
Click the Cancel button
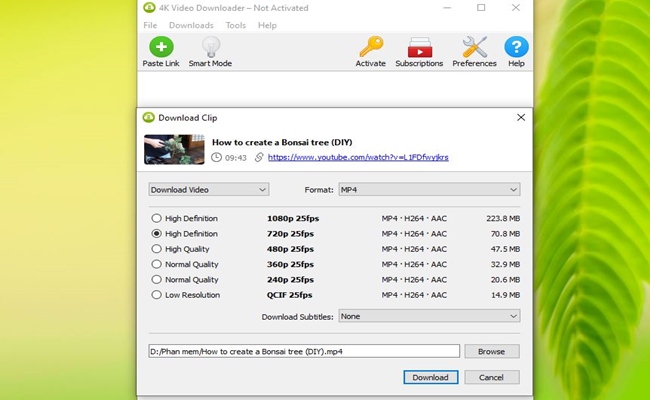[491, 377]
